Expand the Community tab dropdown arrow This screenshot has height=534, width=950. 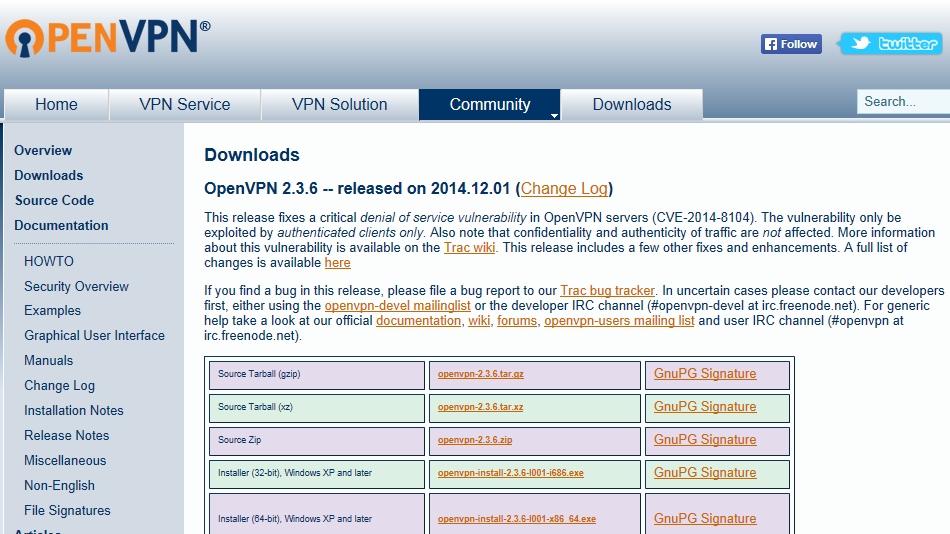(x=554, y=116)
